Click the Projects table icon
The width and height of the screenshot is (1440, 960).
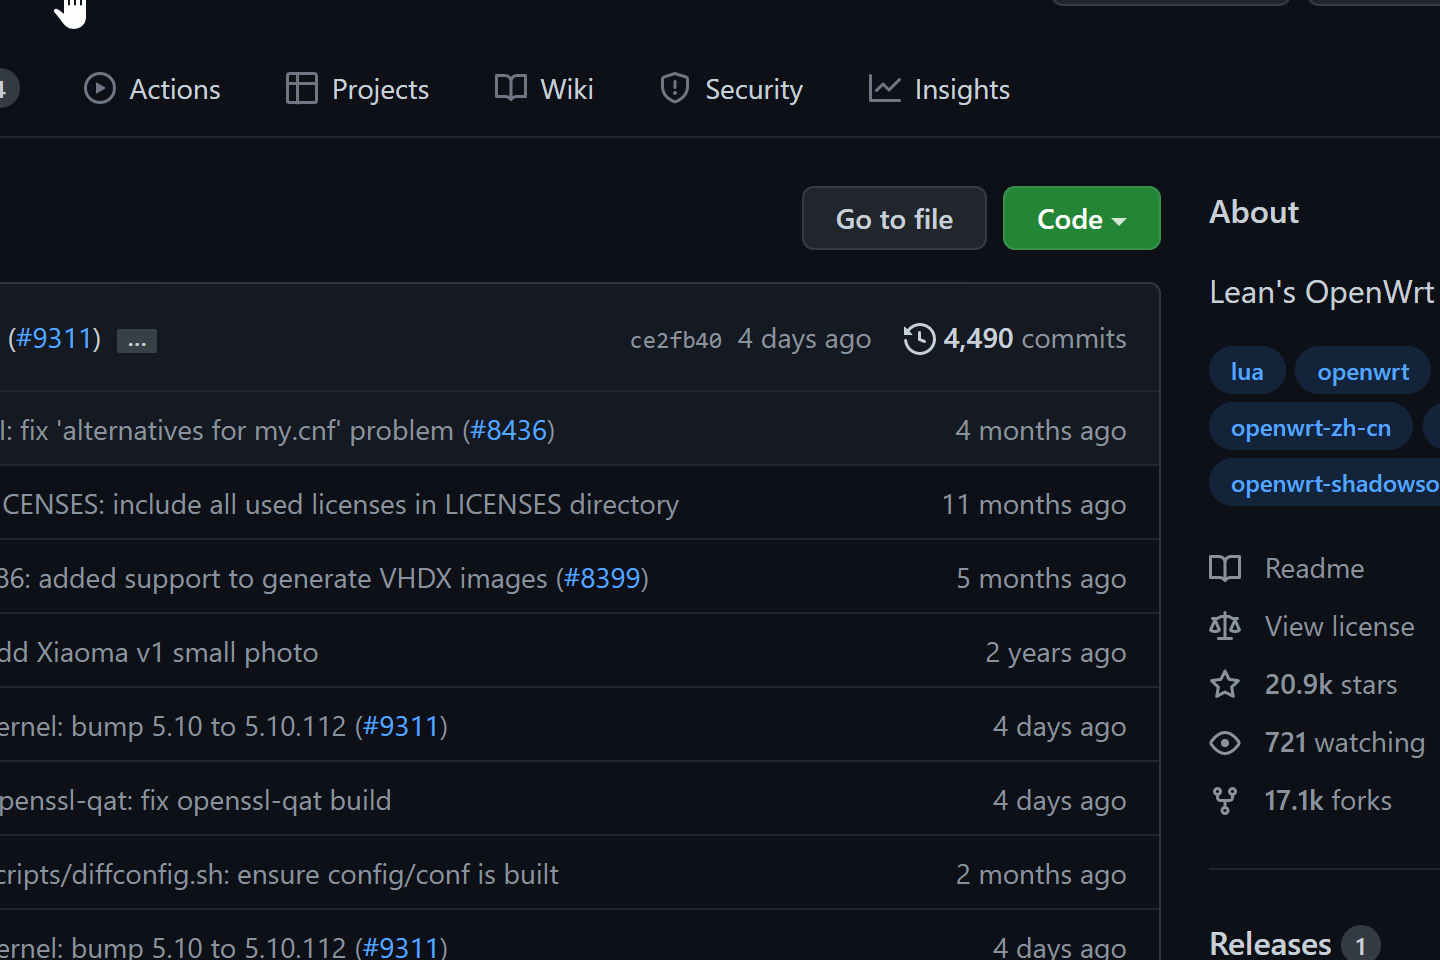tap(301, 89)
